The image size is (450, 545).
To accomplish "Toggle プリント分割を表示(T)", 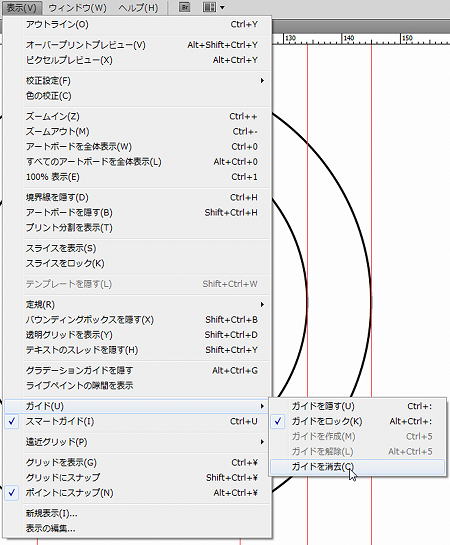I will click(x=138, y=228).
